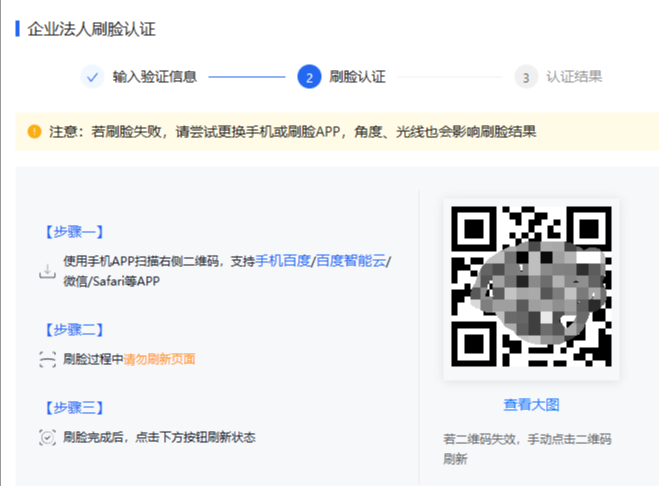Click the 注意：若刷脸失败 notice text

pyautogui.click(x=293, y=132)
